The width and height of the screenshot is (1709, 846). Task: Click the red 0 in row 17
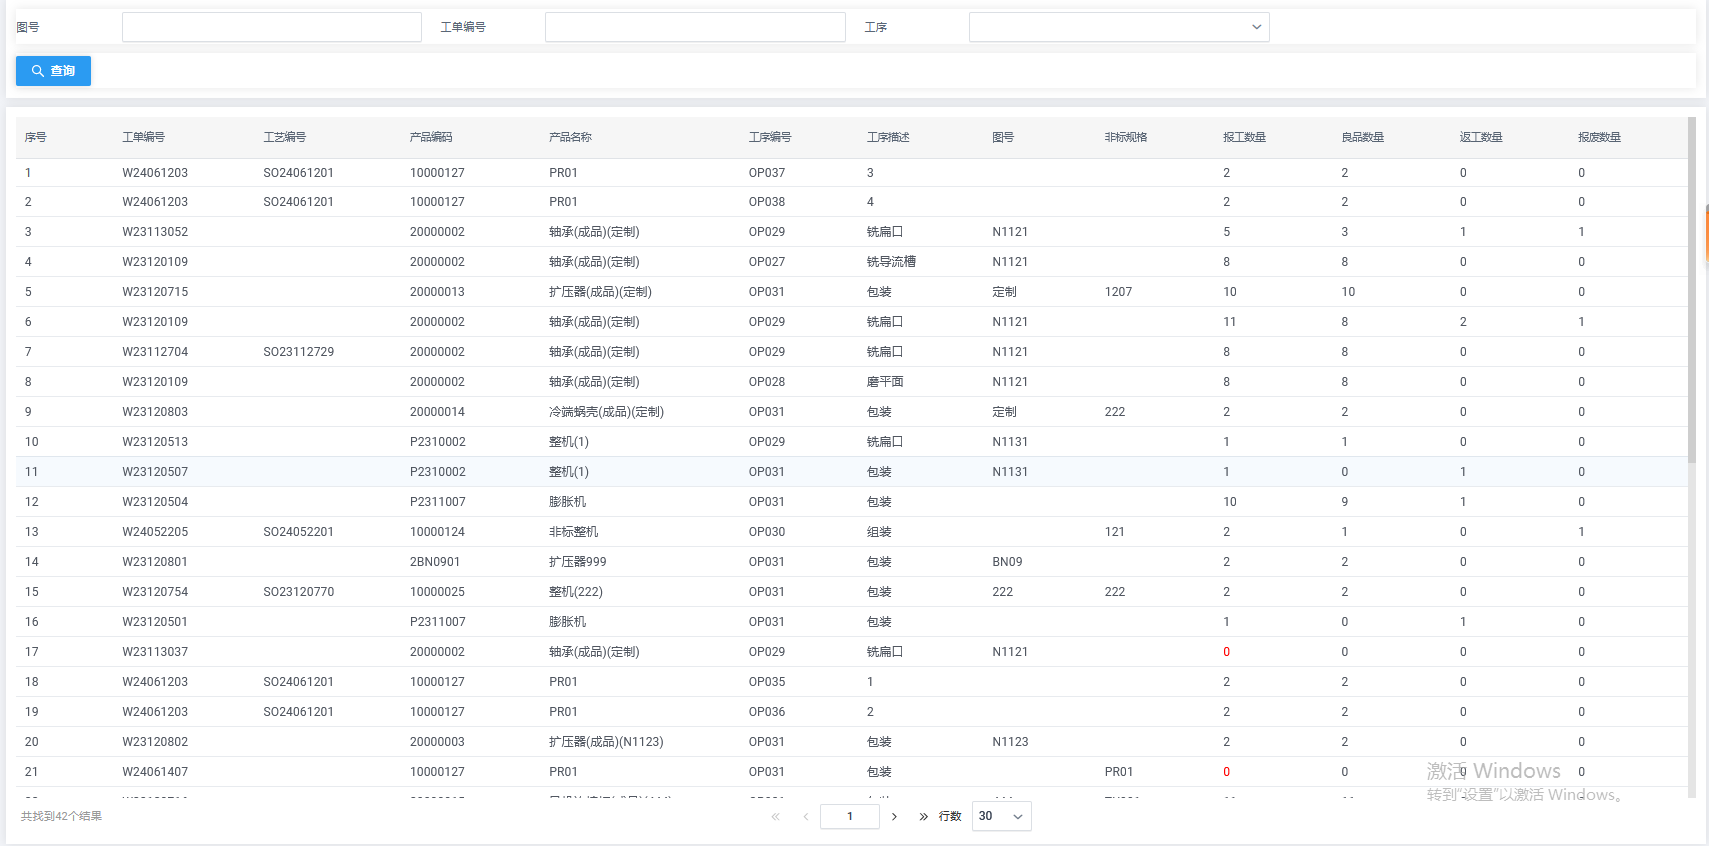[x=1226, y=652]
